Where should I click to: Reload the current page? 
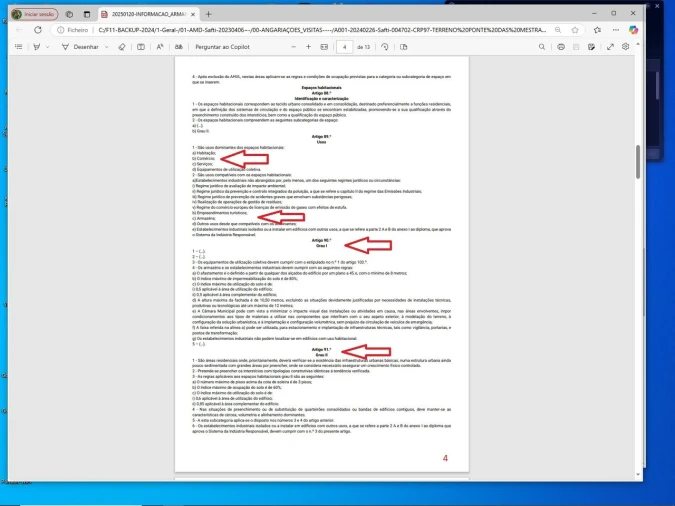click(x=39, y=31)
